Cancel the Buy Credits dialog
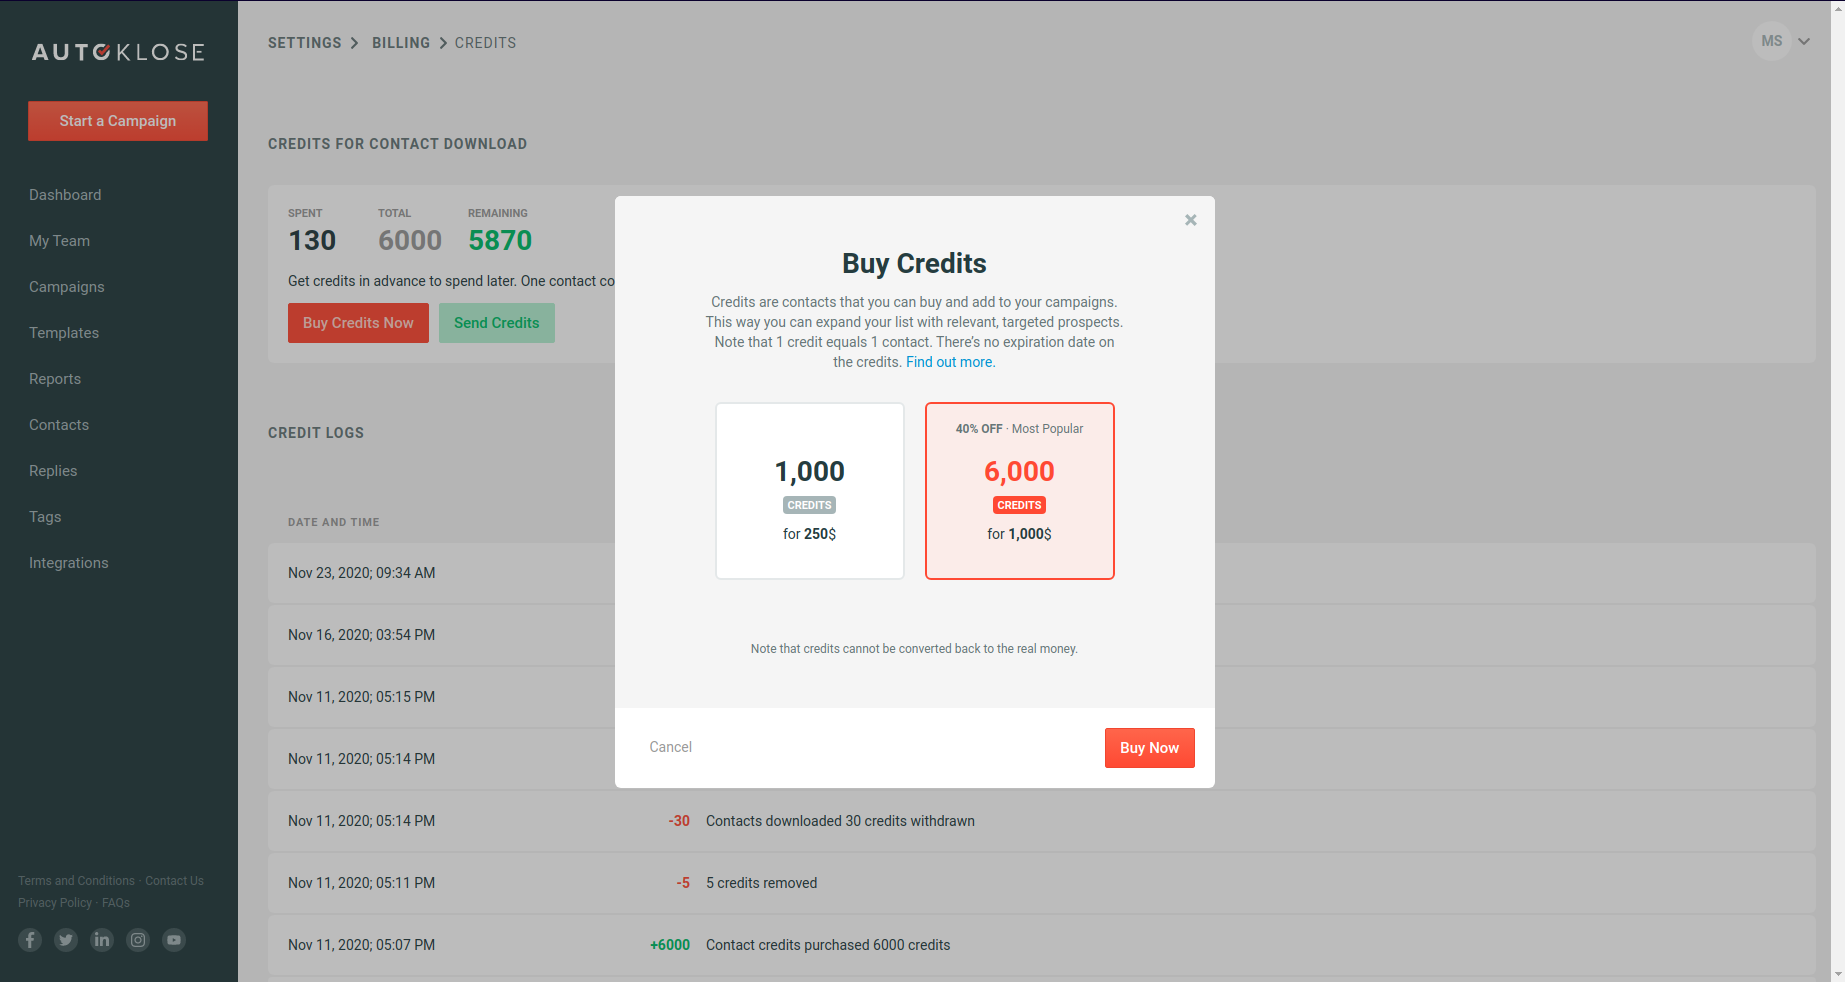The width and height of the screenshot is (1845, 982). pyautogui.click(x=670, y=747)
